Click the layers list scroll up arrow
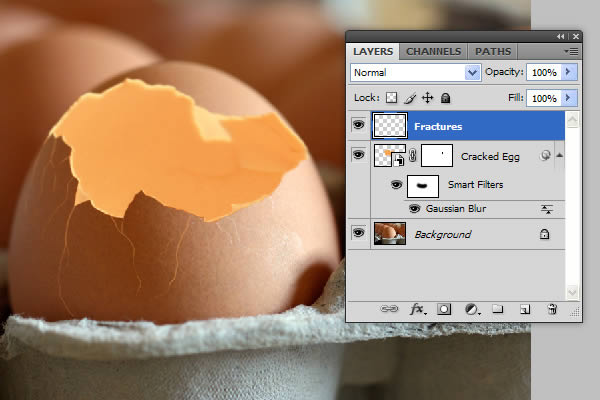 tap(572, 120)
